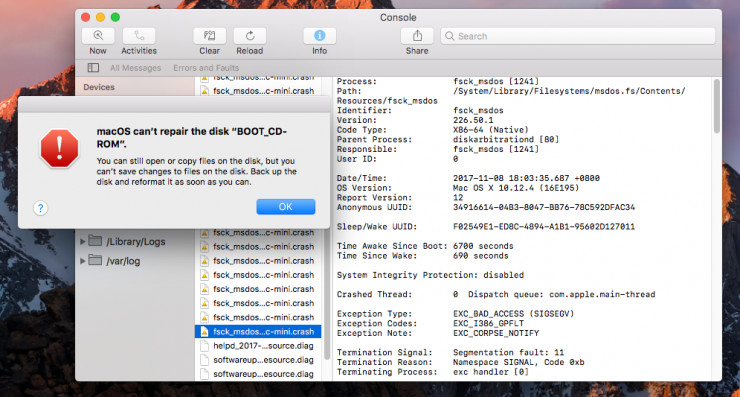Click the report pane vertical scrollbar
Viewport: 740px width, 397px height.
pos(716,106)
